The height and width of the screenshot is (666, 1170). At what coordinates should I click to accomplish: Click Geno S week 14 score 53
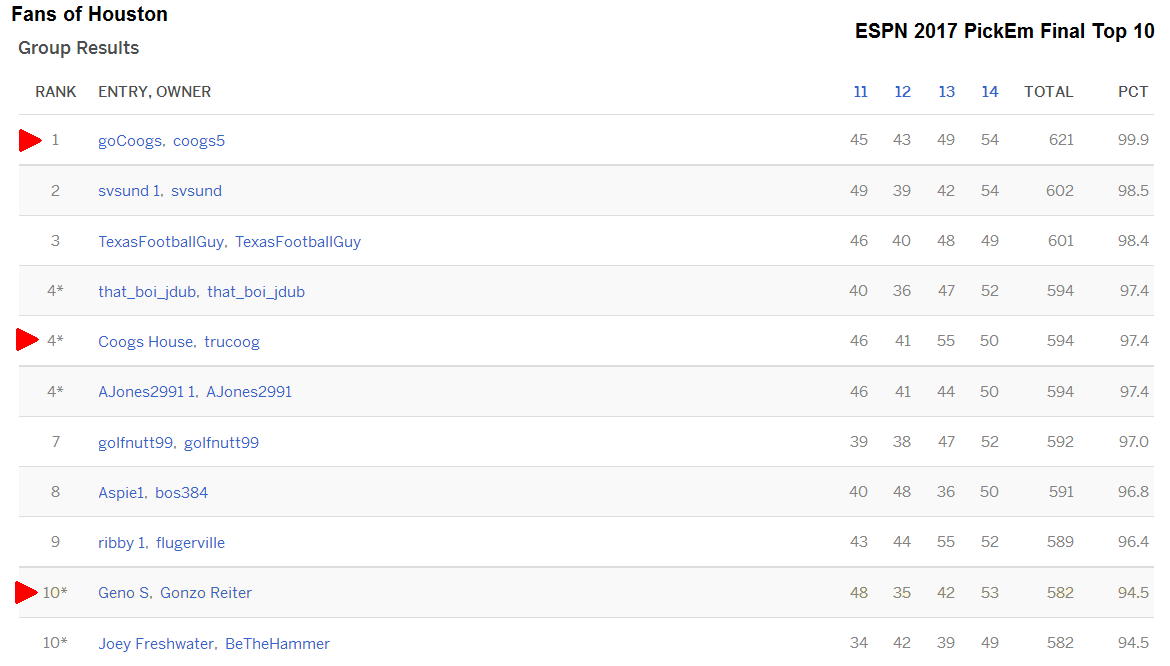click(x=989, y=592)
